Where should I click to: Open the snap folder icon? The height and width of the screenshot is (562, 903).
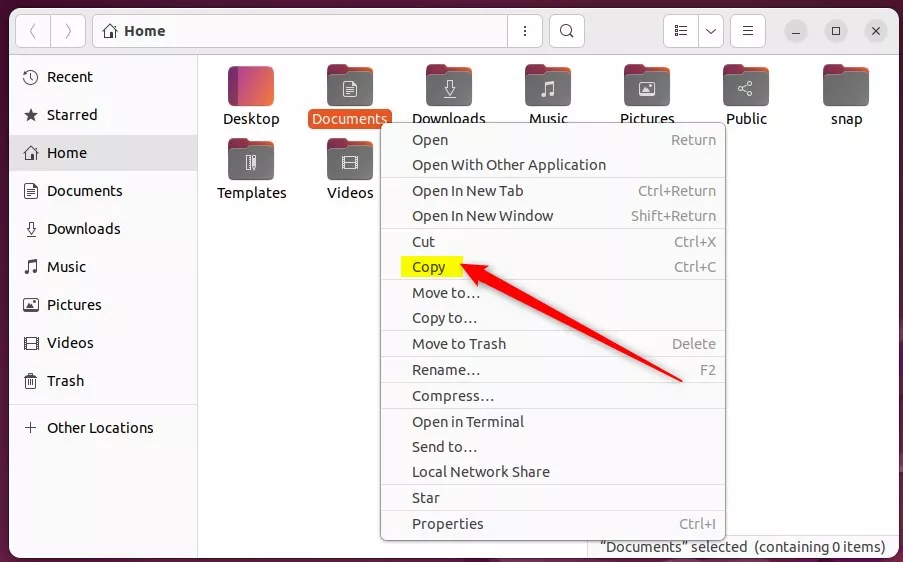pyautogui.click(x=846, y=87)
